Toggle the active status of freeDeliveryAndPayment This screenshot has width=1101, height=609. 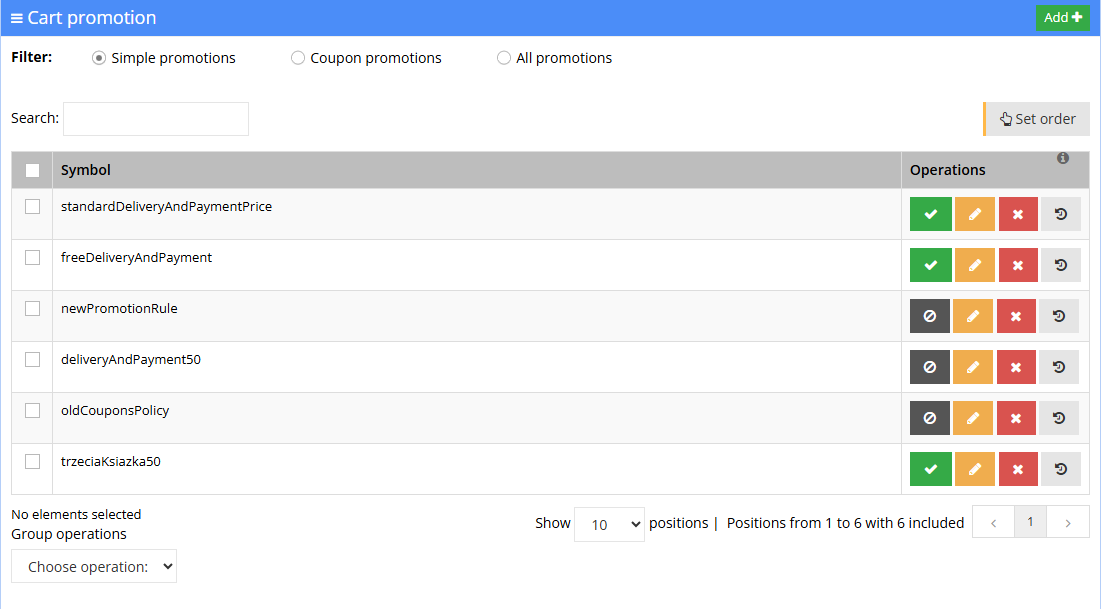pos(930,265)
